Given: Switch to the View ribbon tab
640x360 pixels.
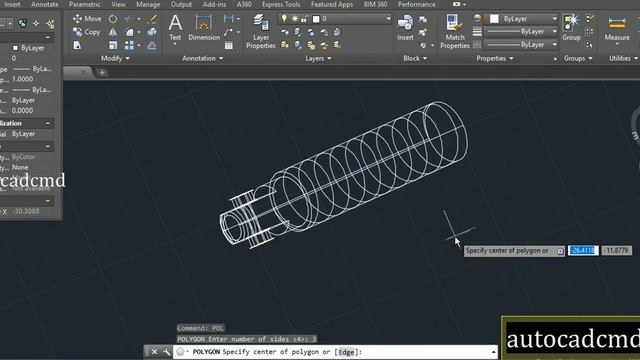Looking at the screenshot, I should [x=118, y=4].
